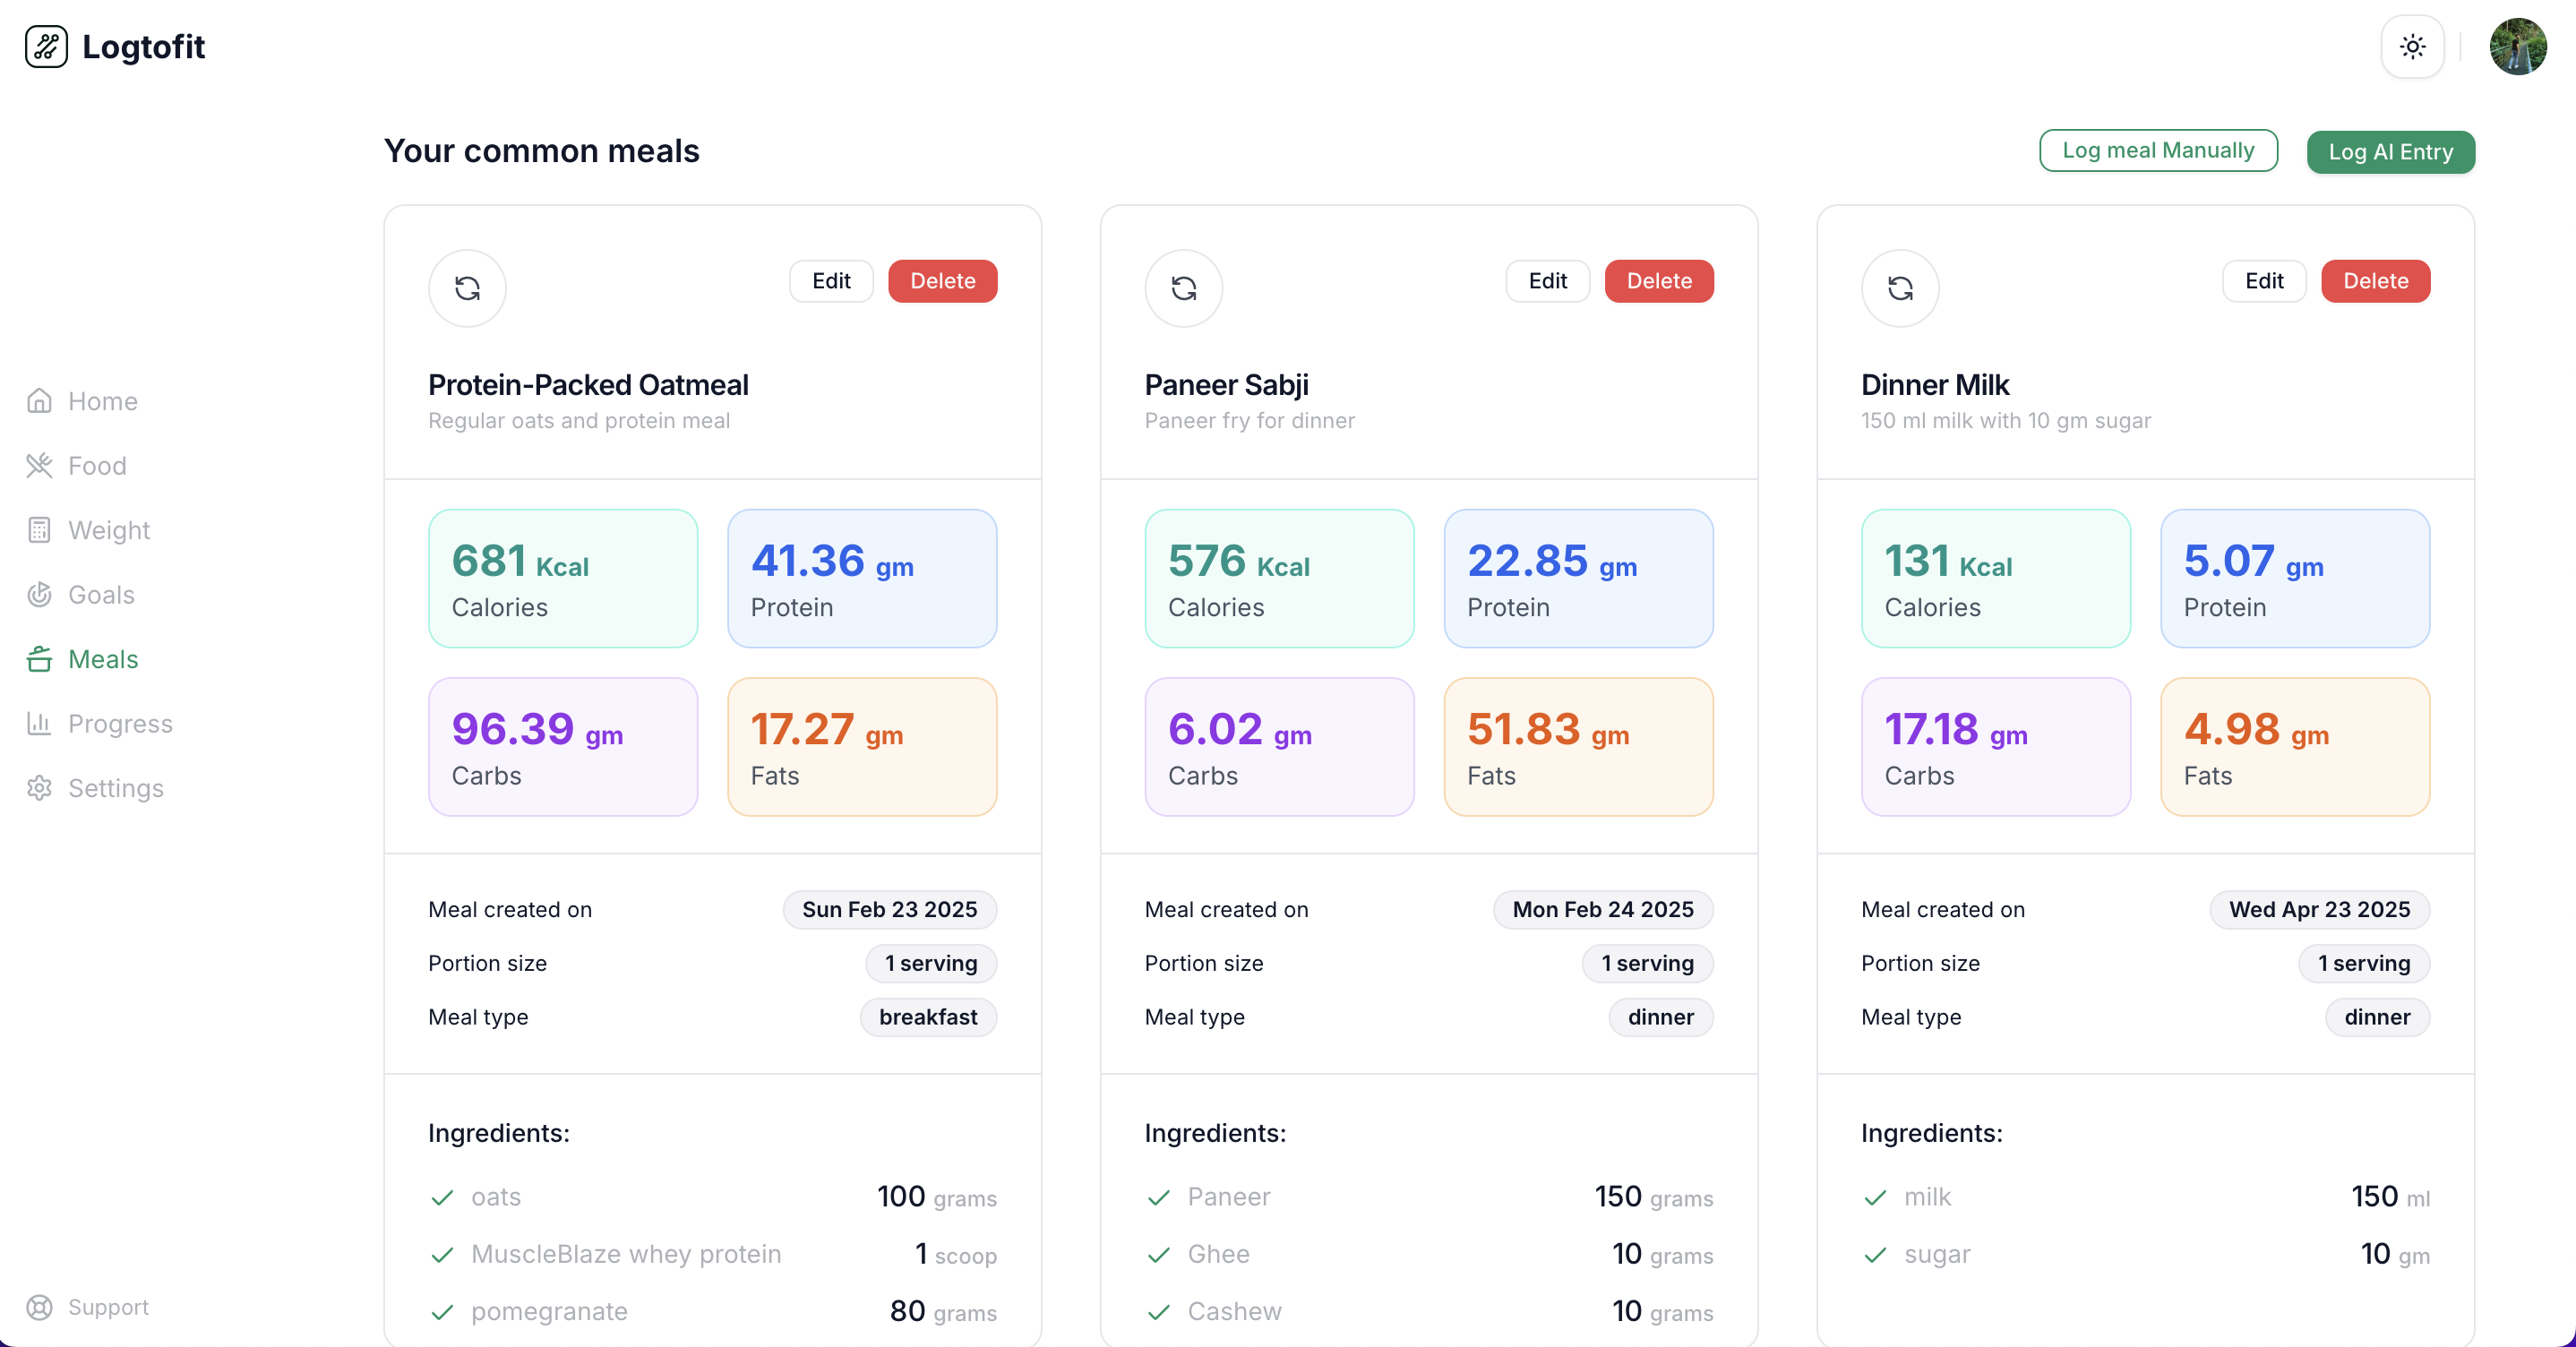Edit the Protein-Packed Oatmeal meal

pyautogui.click(x=830, y=281)
